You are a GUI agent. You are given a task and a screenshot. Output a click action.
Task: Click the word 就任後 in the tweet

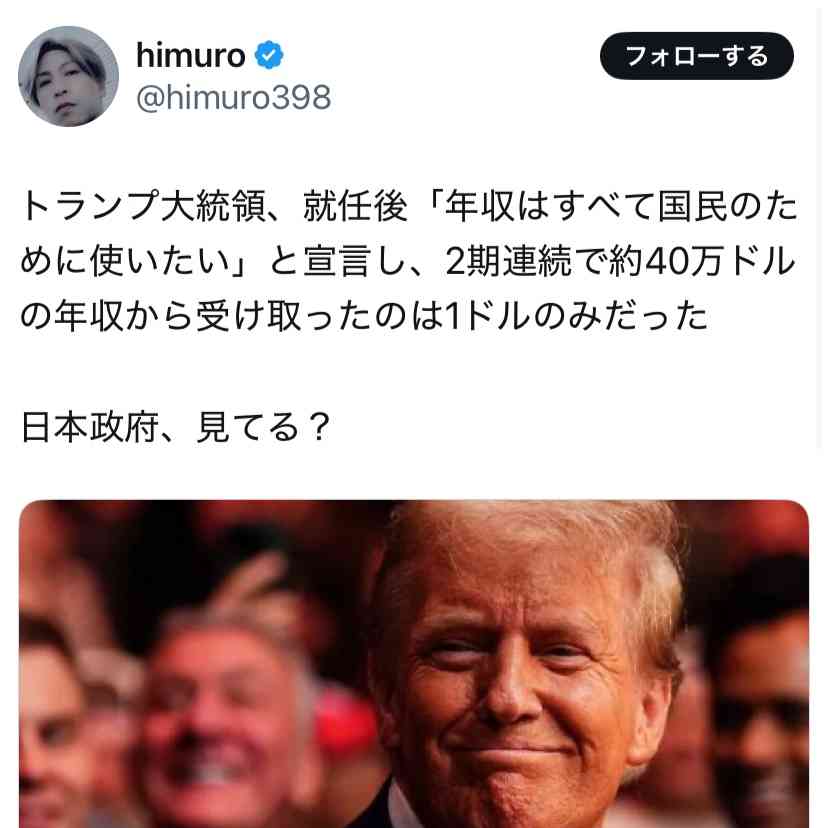pos(355,206)
